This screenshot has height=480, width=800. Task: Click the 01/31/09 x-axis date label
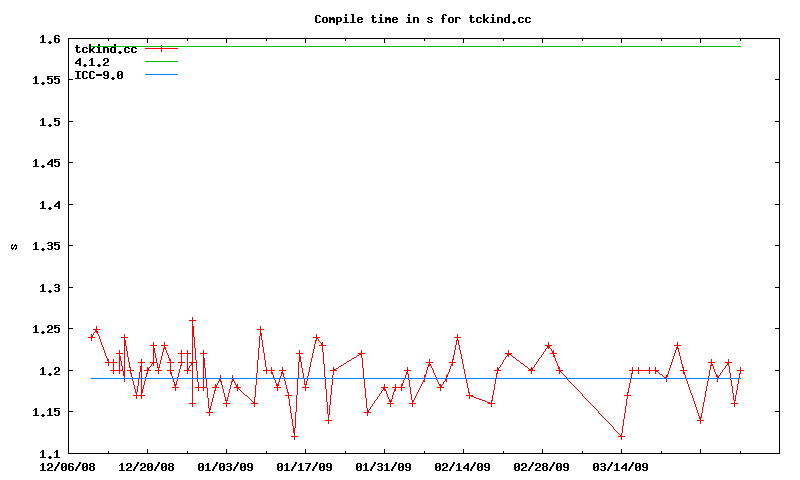(384, 467)
